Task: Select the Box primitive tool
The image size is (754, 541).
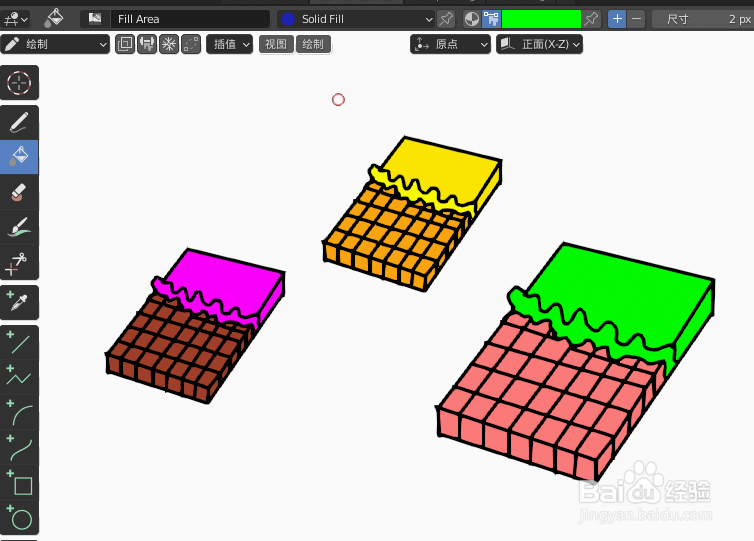Action: click(x=19, y=482)
